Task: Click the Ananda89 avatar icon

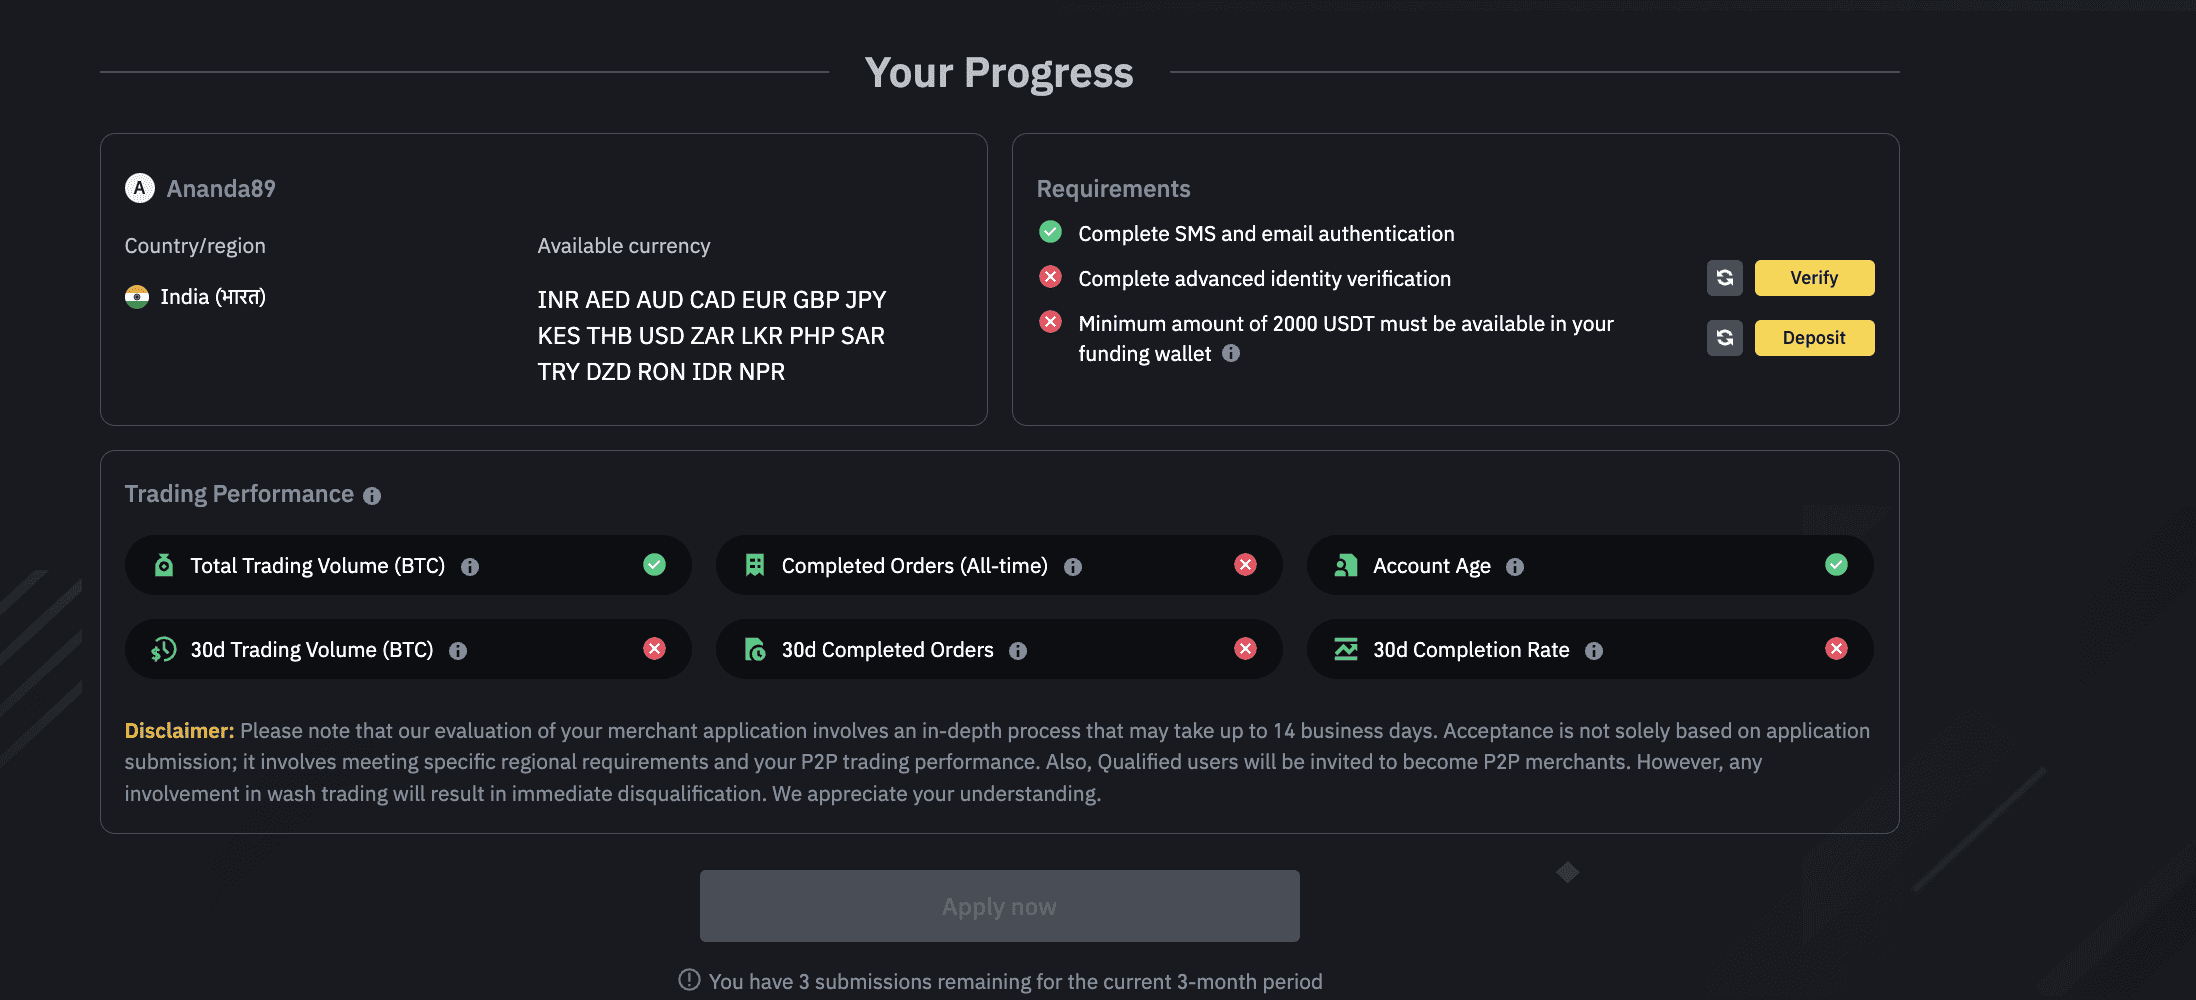Action: pos(140,188)
